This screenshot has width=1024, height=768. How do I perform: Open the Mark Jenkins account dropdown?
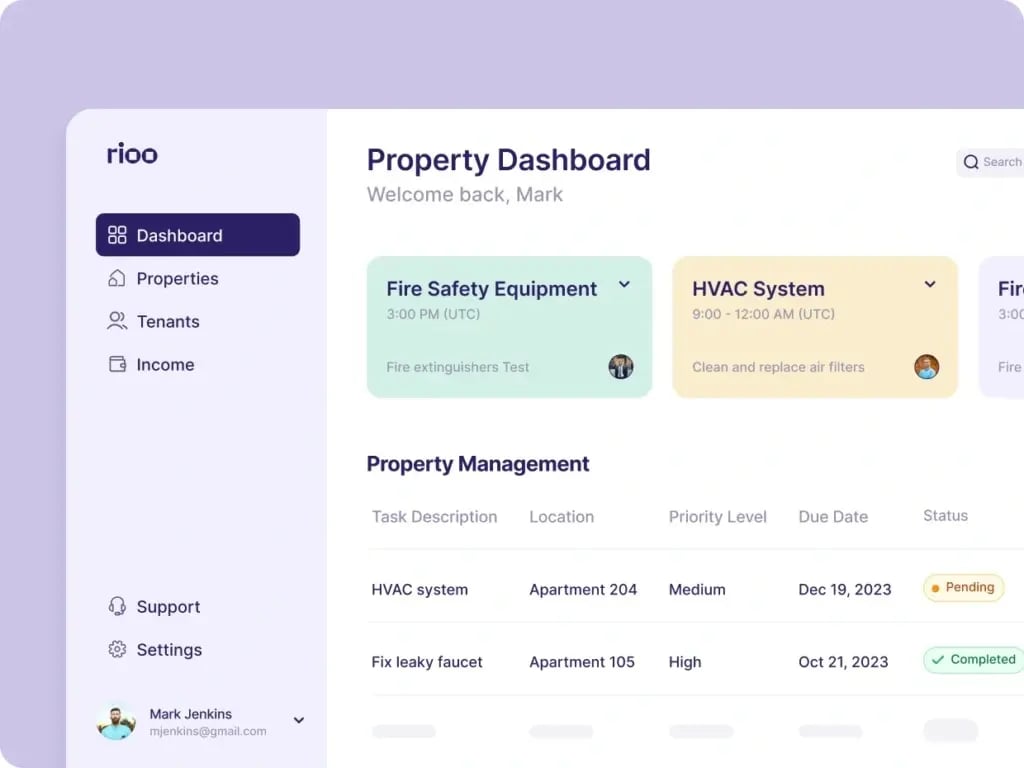point(298,720)
